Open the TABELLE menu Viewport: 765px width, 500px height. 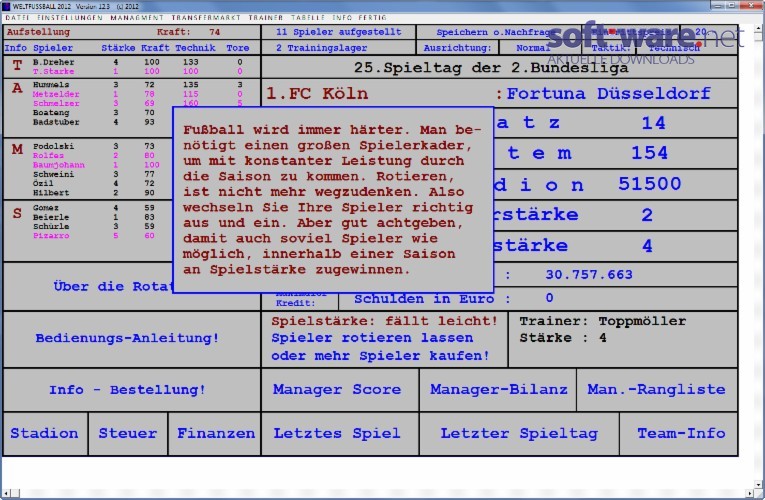point(308,18)
